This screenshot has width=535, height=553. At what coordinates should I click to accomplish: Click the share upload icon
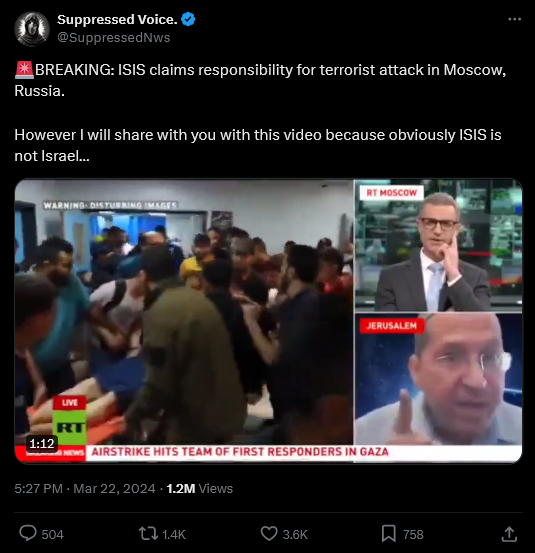click(x=509, y=534)
